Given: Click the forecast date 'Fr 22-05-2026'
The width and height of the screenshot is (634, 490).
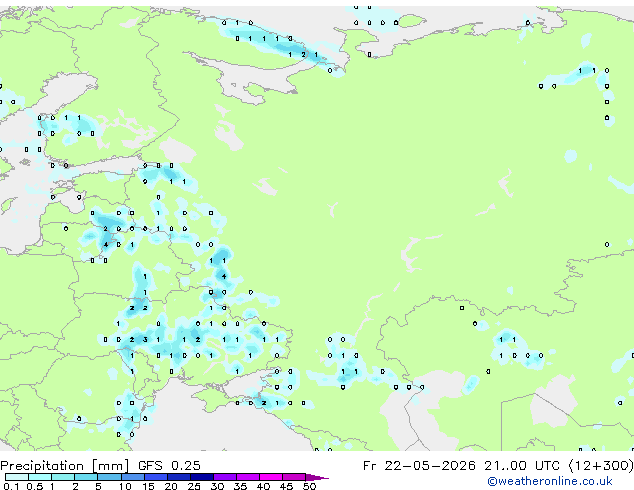Looking at the screenshot, I should 419,466.
